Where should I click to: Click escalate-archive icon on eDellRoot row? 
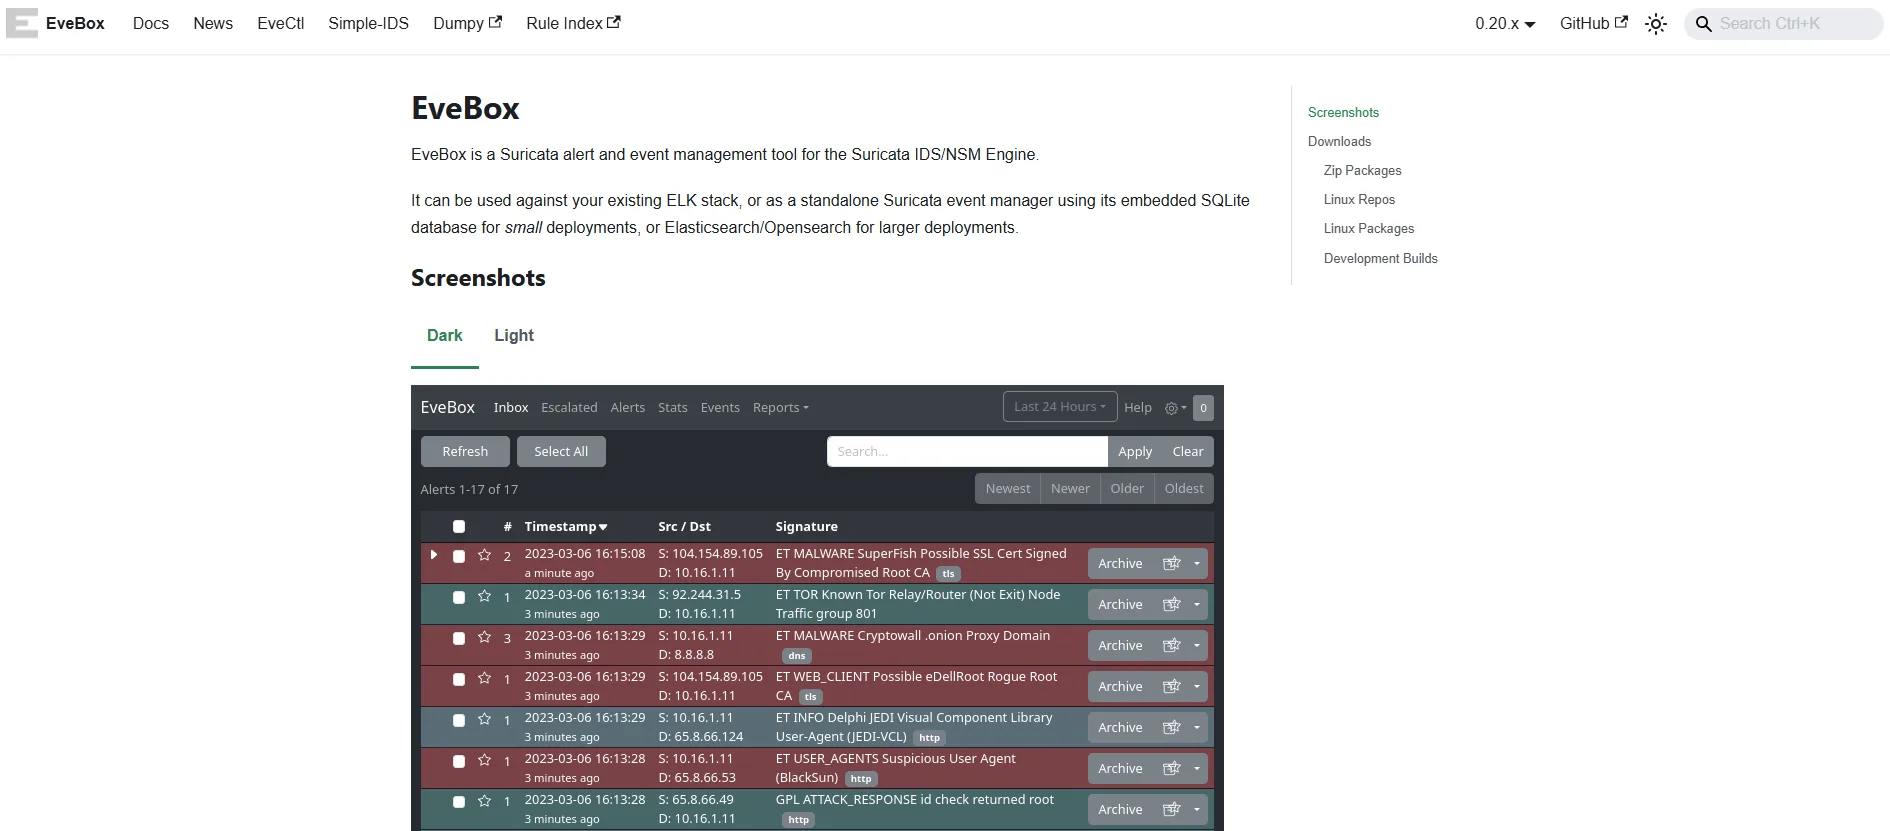coord(1172,686)
